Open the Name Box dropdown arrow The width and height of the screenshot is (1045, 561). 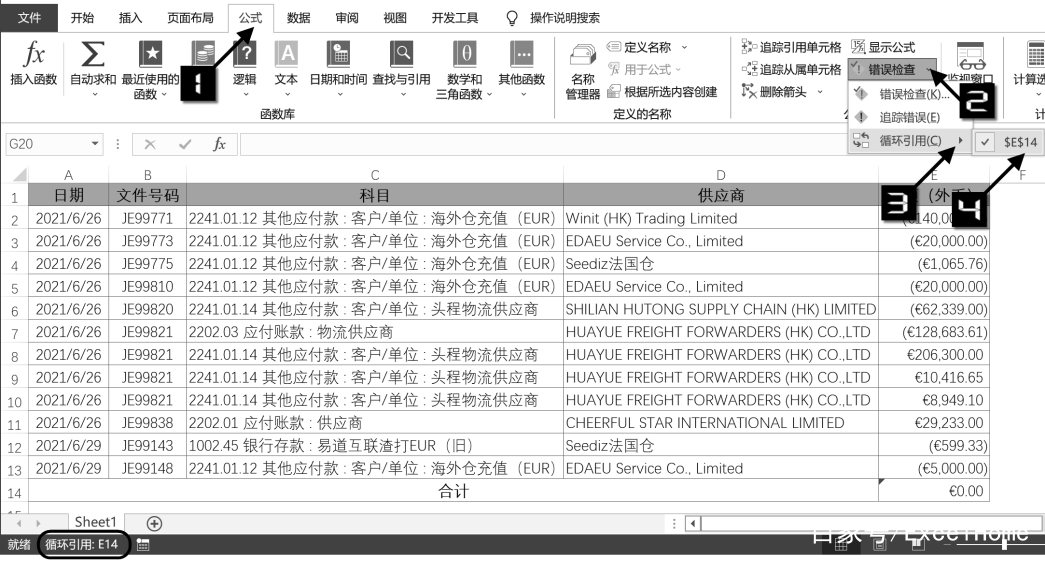(95, 144)
